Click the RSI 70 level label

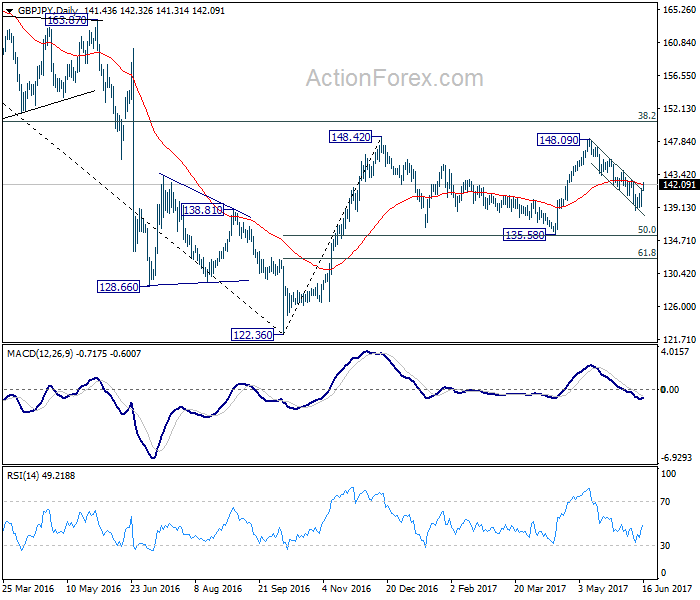pos(665,502)
